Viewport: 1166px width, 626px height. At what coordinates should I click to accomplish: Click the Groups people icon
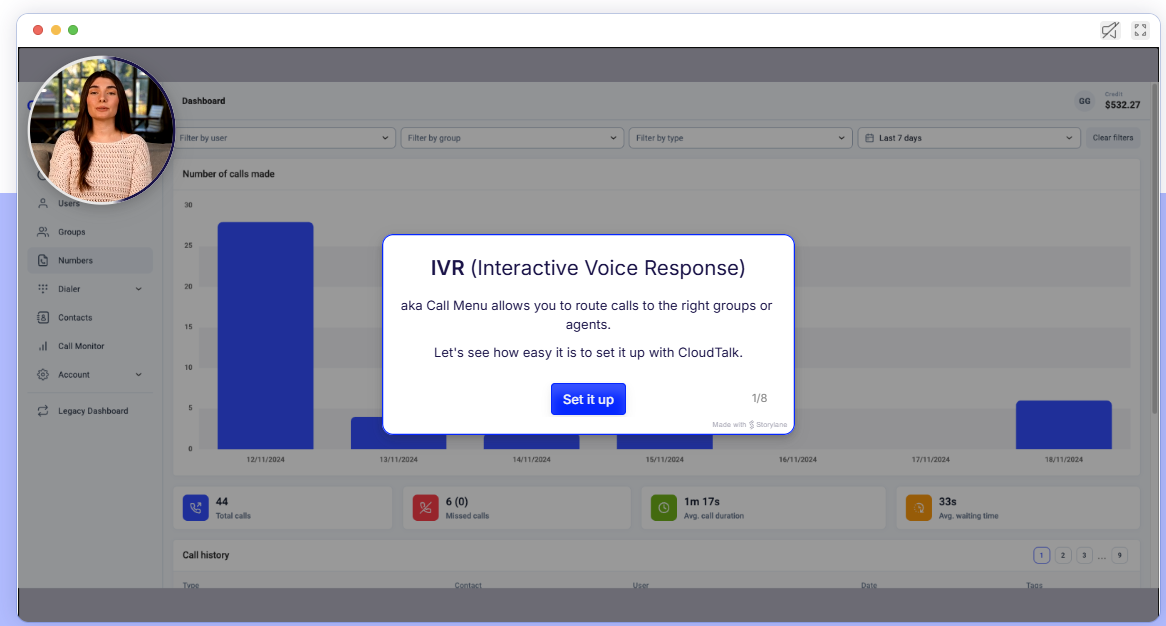click(x=43, y=232)
